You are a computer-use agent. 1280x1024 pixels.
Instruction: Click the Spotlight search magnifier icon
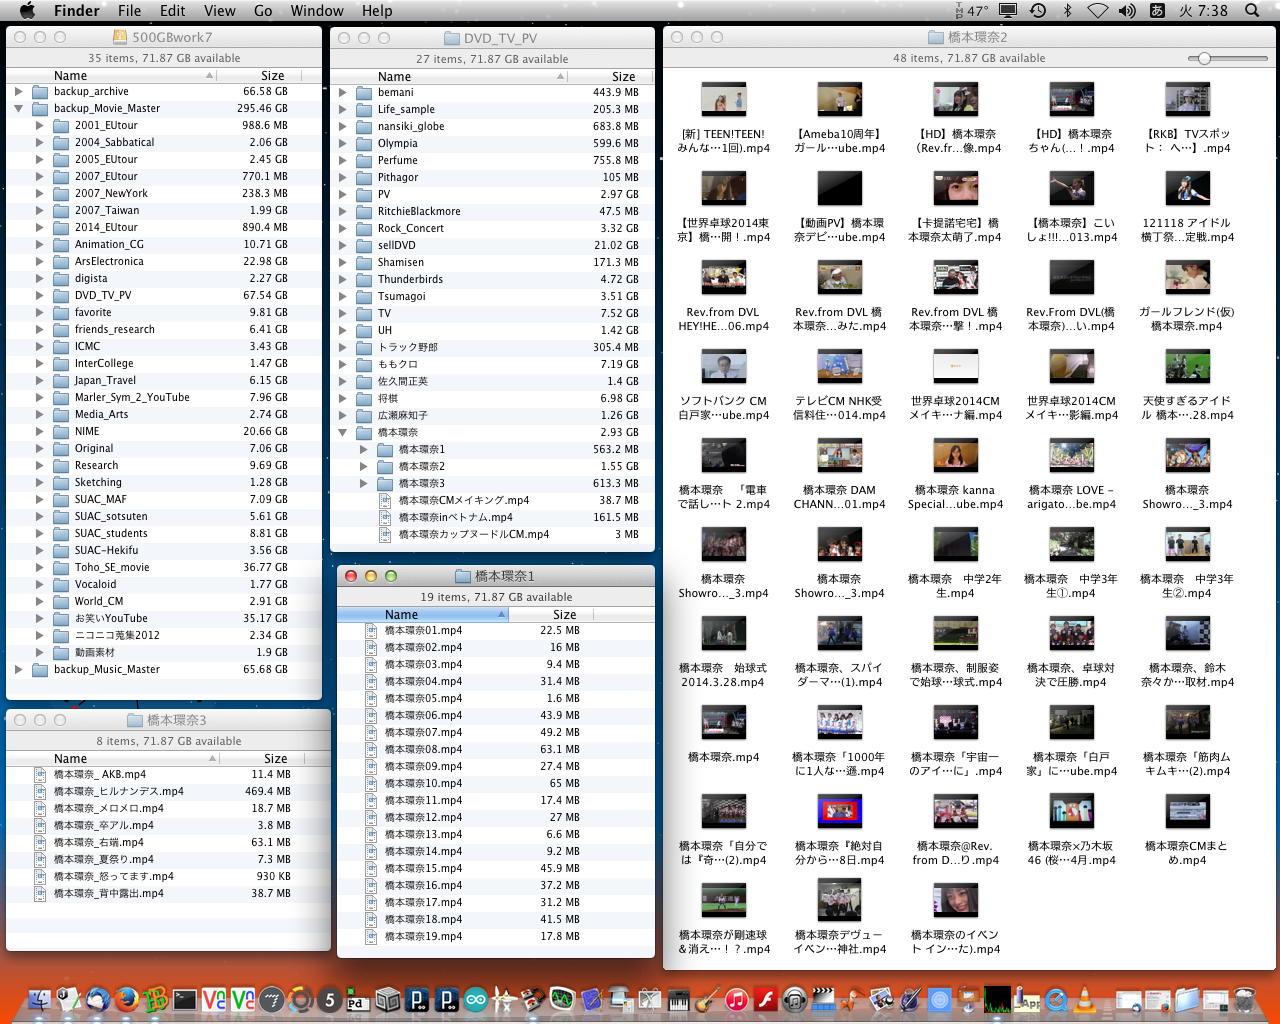coord(1252,11)
